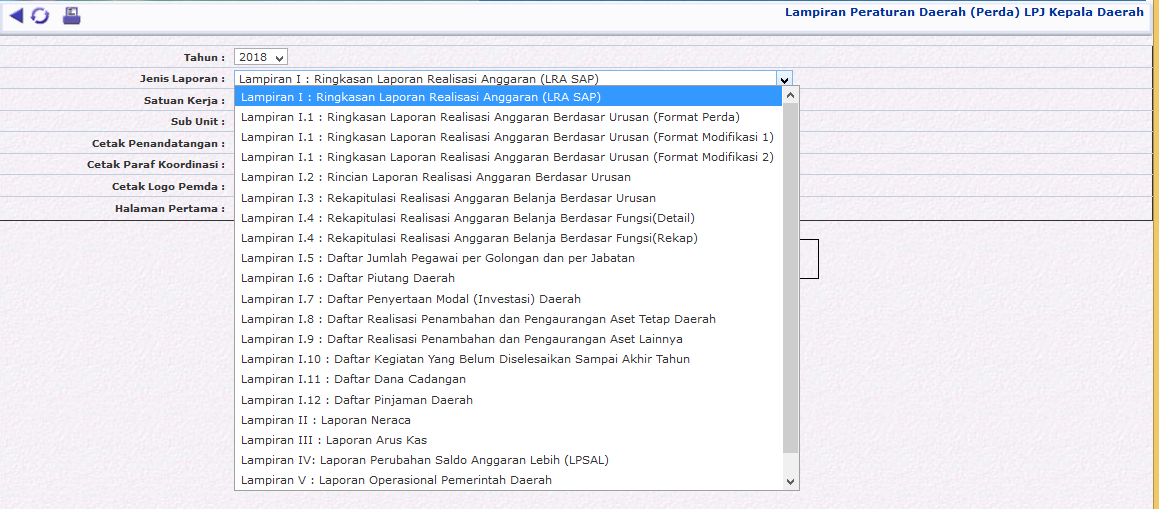Click the list scrollbar up arrow
This screenshot has width=1159, height=509.
coord(791,96)
